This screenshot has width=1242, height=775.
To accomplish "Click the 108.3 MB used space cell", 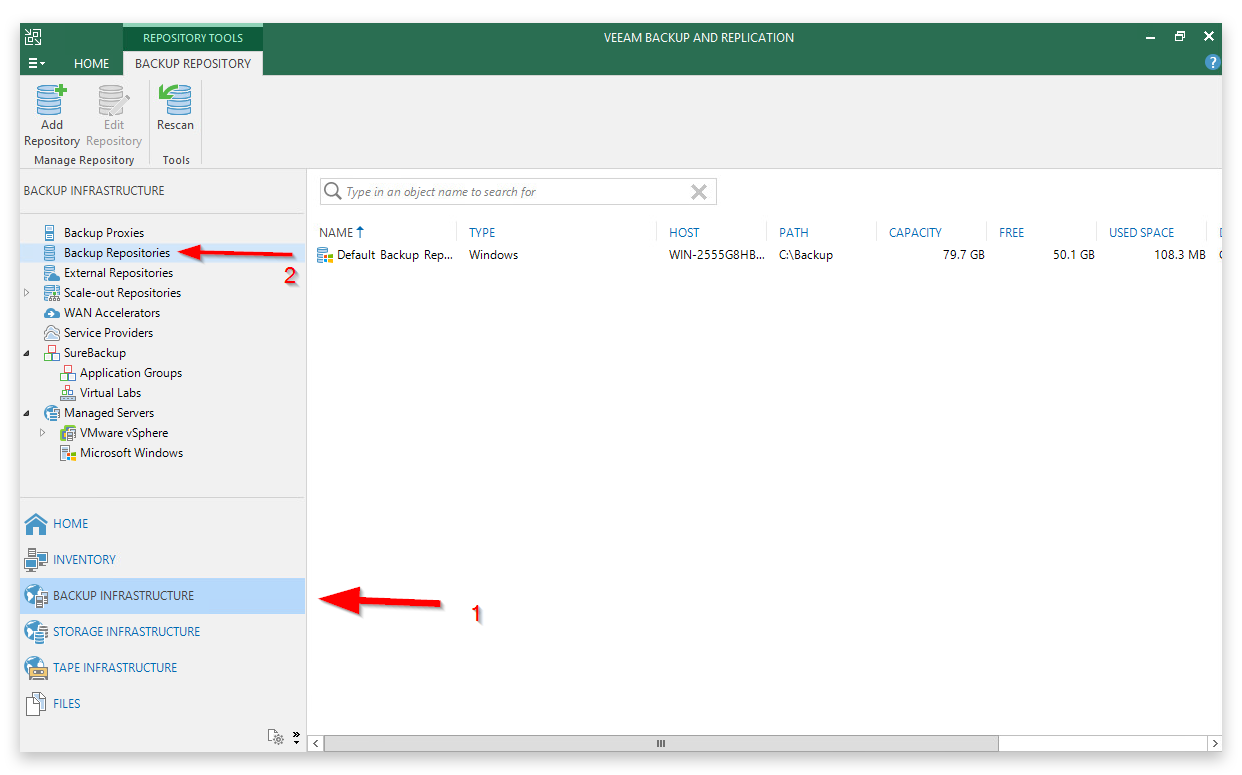I will [1179, 255].
